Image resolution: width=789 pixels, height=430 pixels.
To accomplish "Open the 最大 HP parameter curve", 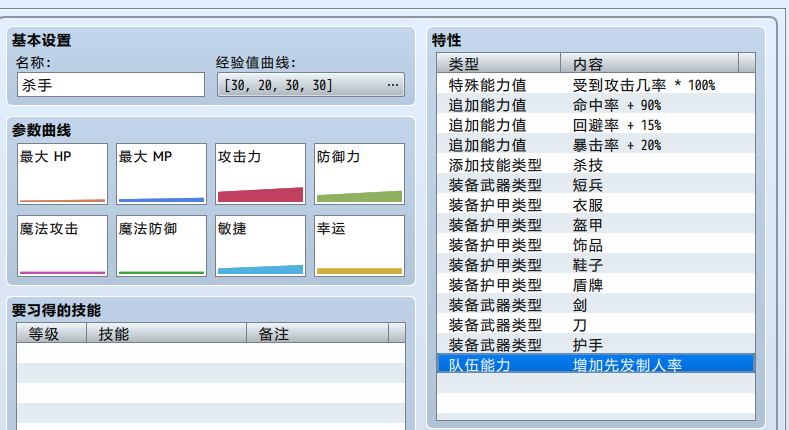I will (62, 174).
